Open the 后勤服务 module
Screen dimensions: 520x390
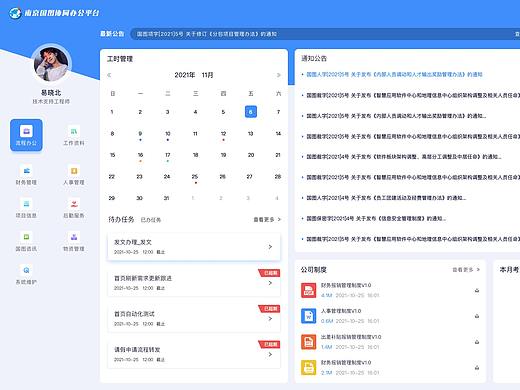[74, 208]
